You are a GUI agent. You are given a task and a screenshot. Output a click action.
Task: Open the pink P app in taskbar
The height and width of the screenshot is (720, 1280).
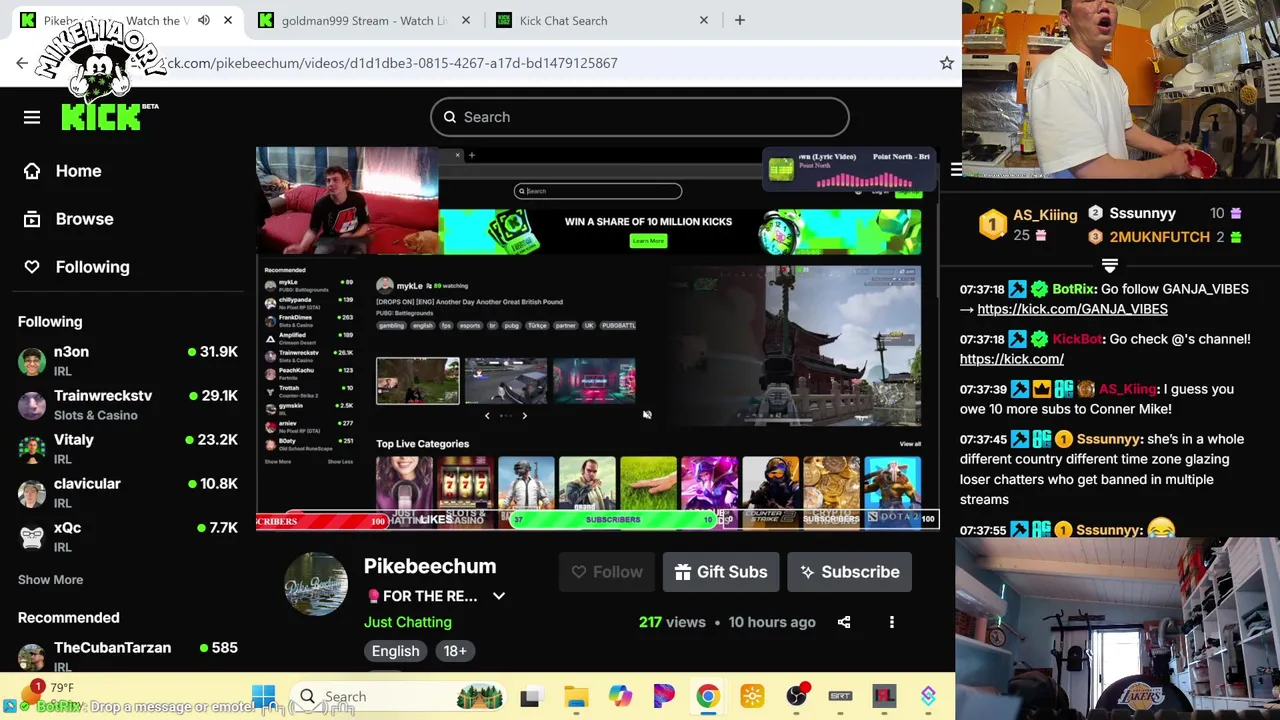(x=664, y=696)
